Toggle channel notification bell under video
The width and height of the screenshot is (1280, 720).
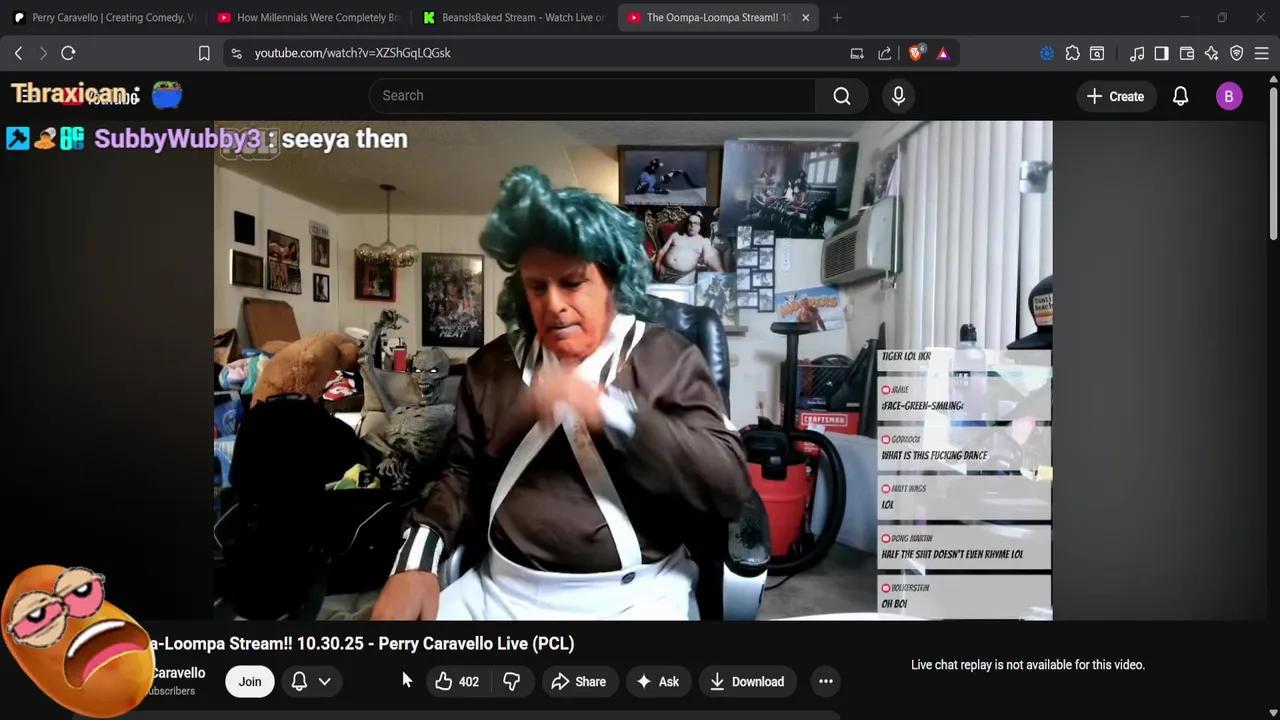click(299, 682)
